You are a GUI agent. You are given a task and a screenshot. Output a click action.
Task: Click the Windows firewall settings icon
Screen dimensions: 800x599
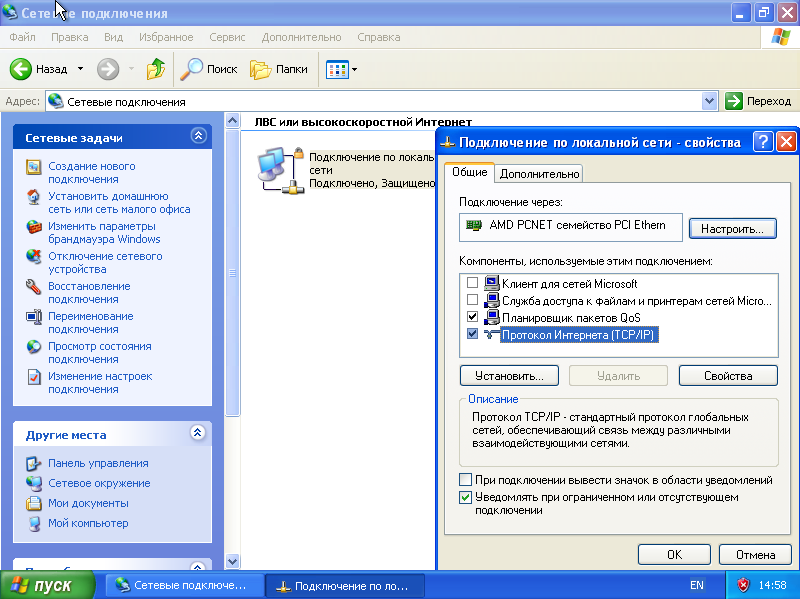point(33,227)
